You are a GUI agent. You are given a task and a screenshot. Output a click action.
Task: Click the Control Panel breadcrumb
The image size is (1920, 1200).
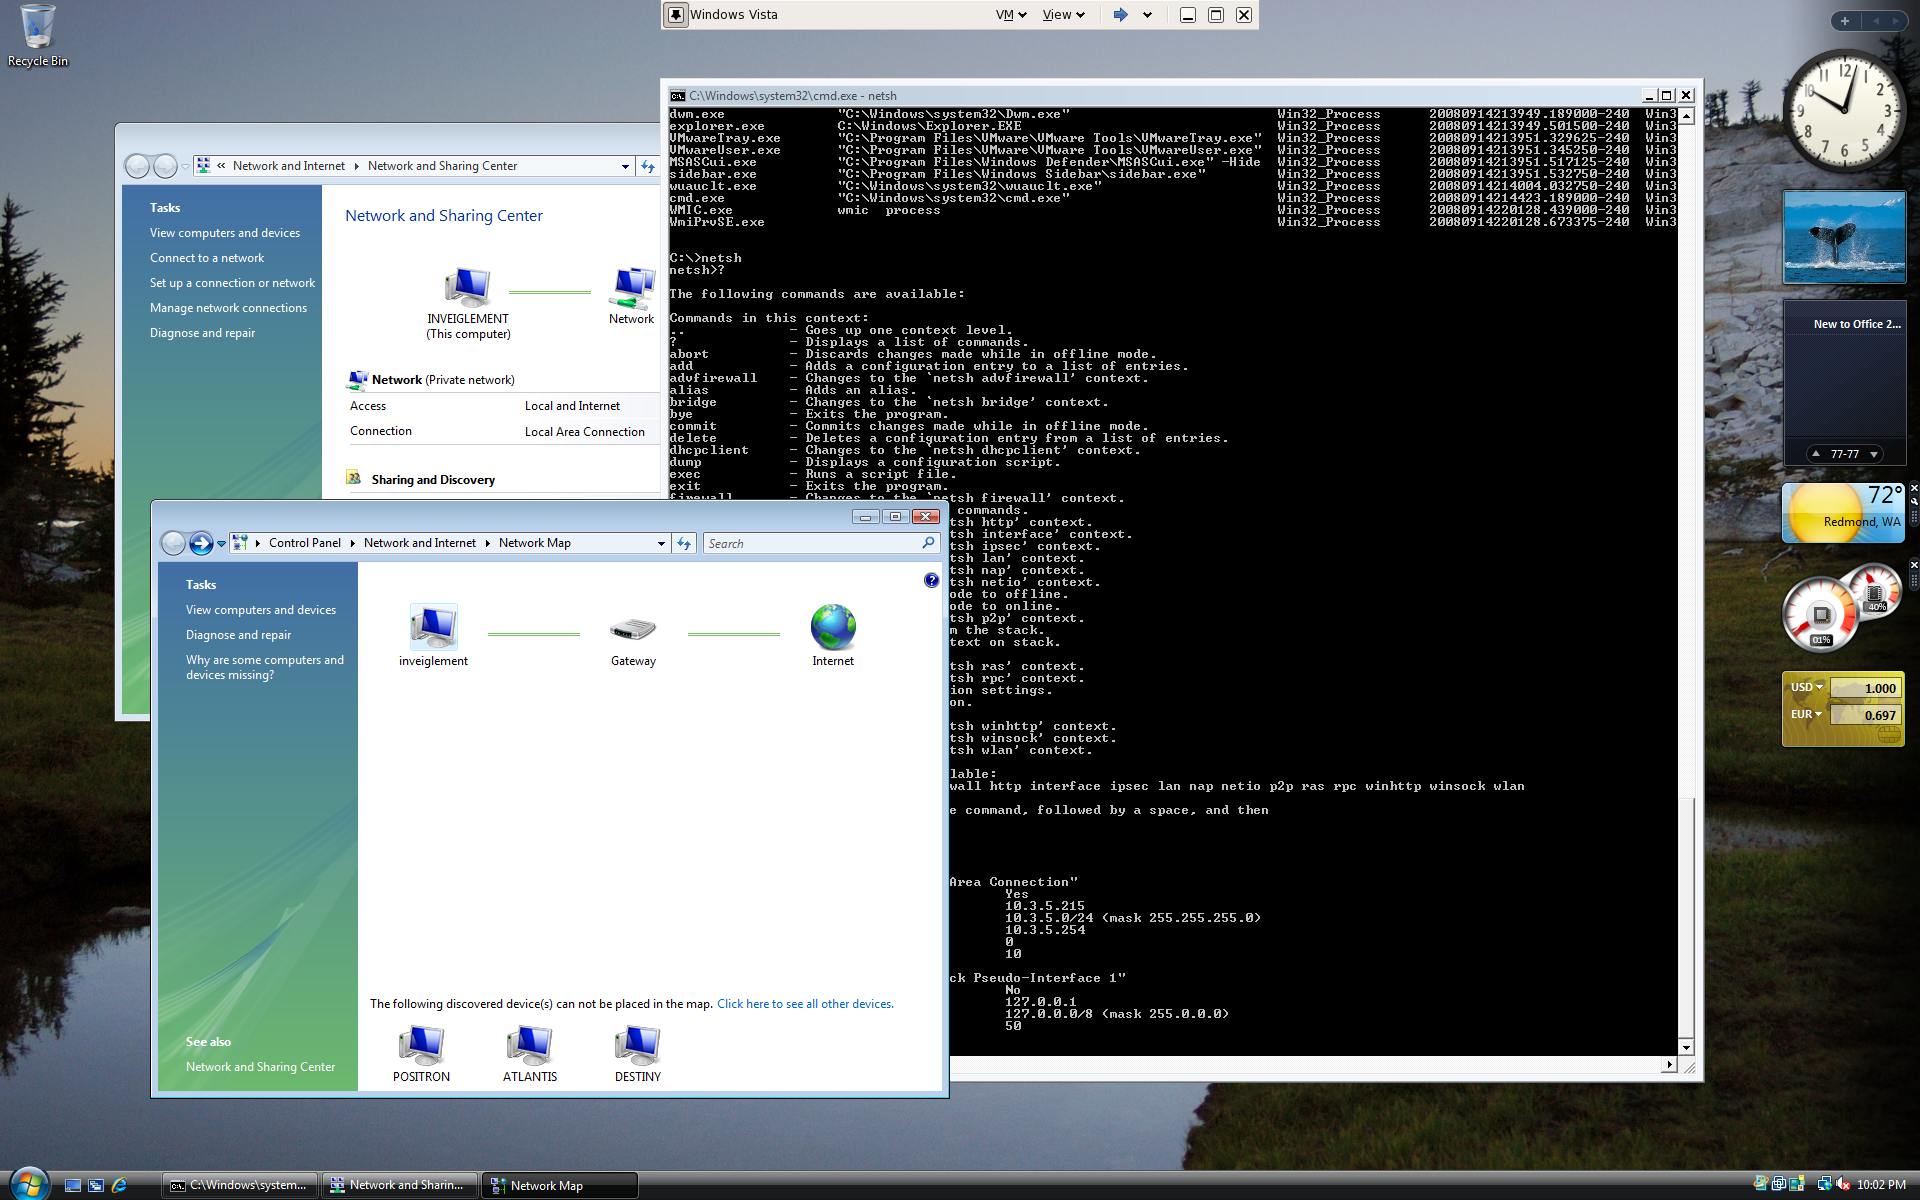pos(305,543)
